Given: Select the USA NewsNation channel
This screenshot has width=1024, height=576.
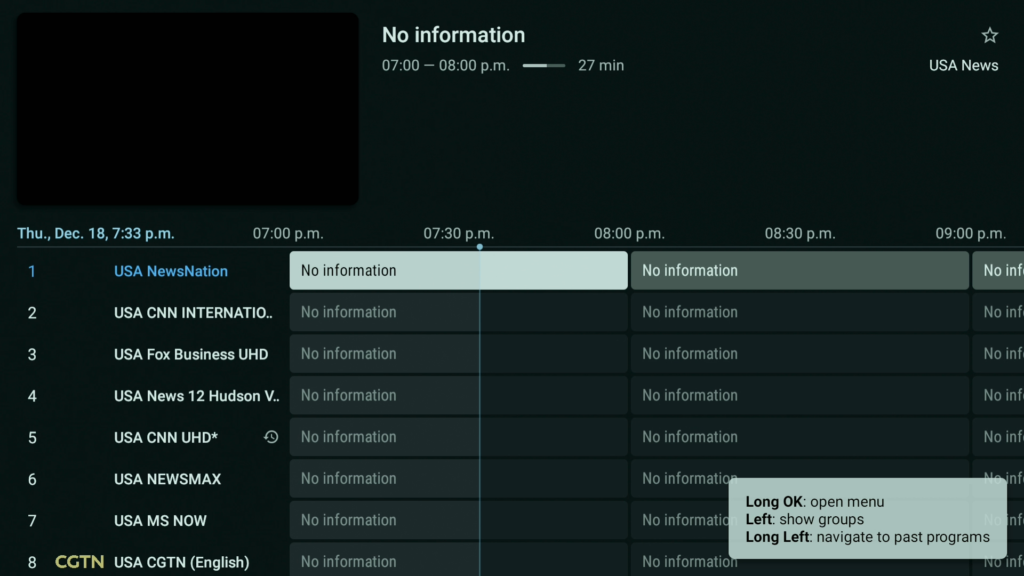Looking at the screenshot, I should click(171, 271).
